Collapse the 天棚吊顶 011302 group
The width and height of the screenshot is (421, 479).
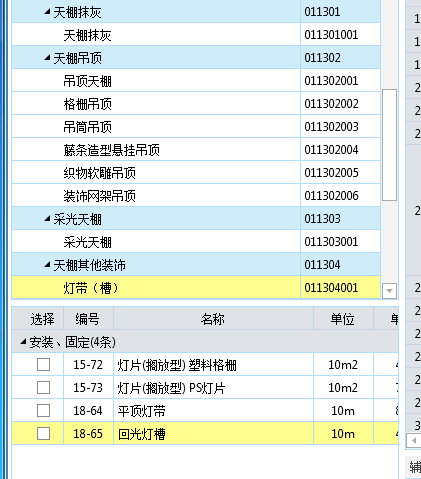(47, 58)
